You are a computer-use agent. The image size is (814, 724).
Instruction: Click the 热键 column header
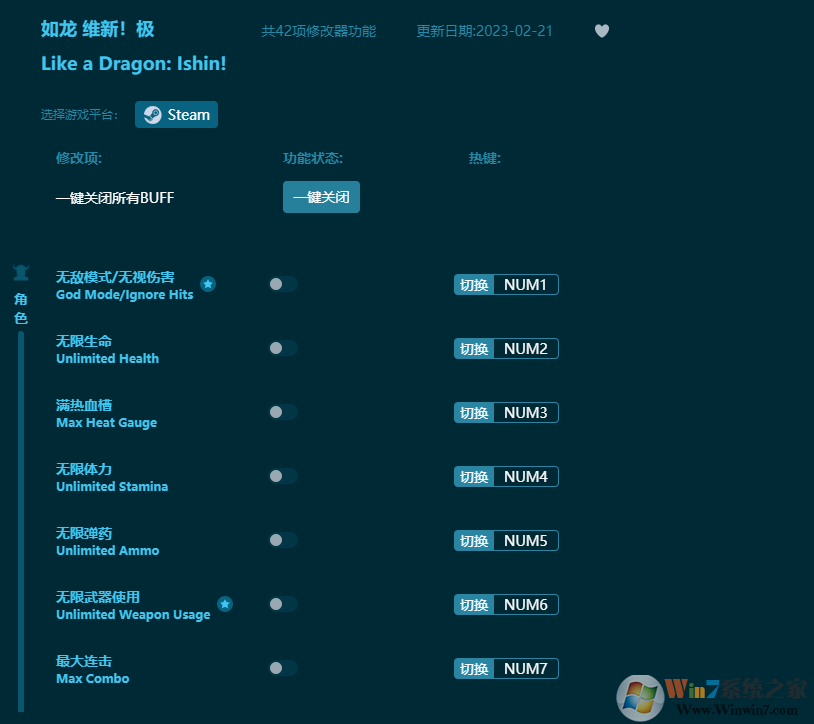485,158
